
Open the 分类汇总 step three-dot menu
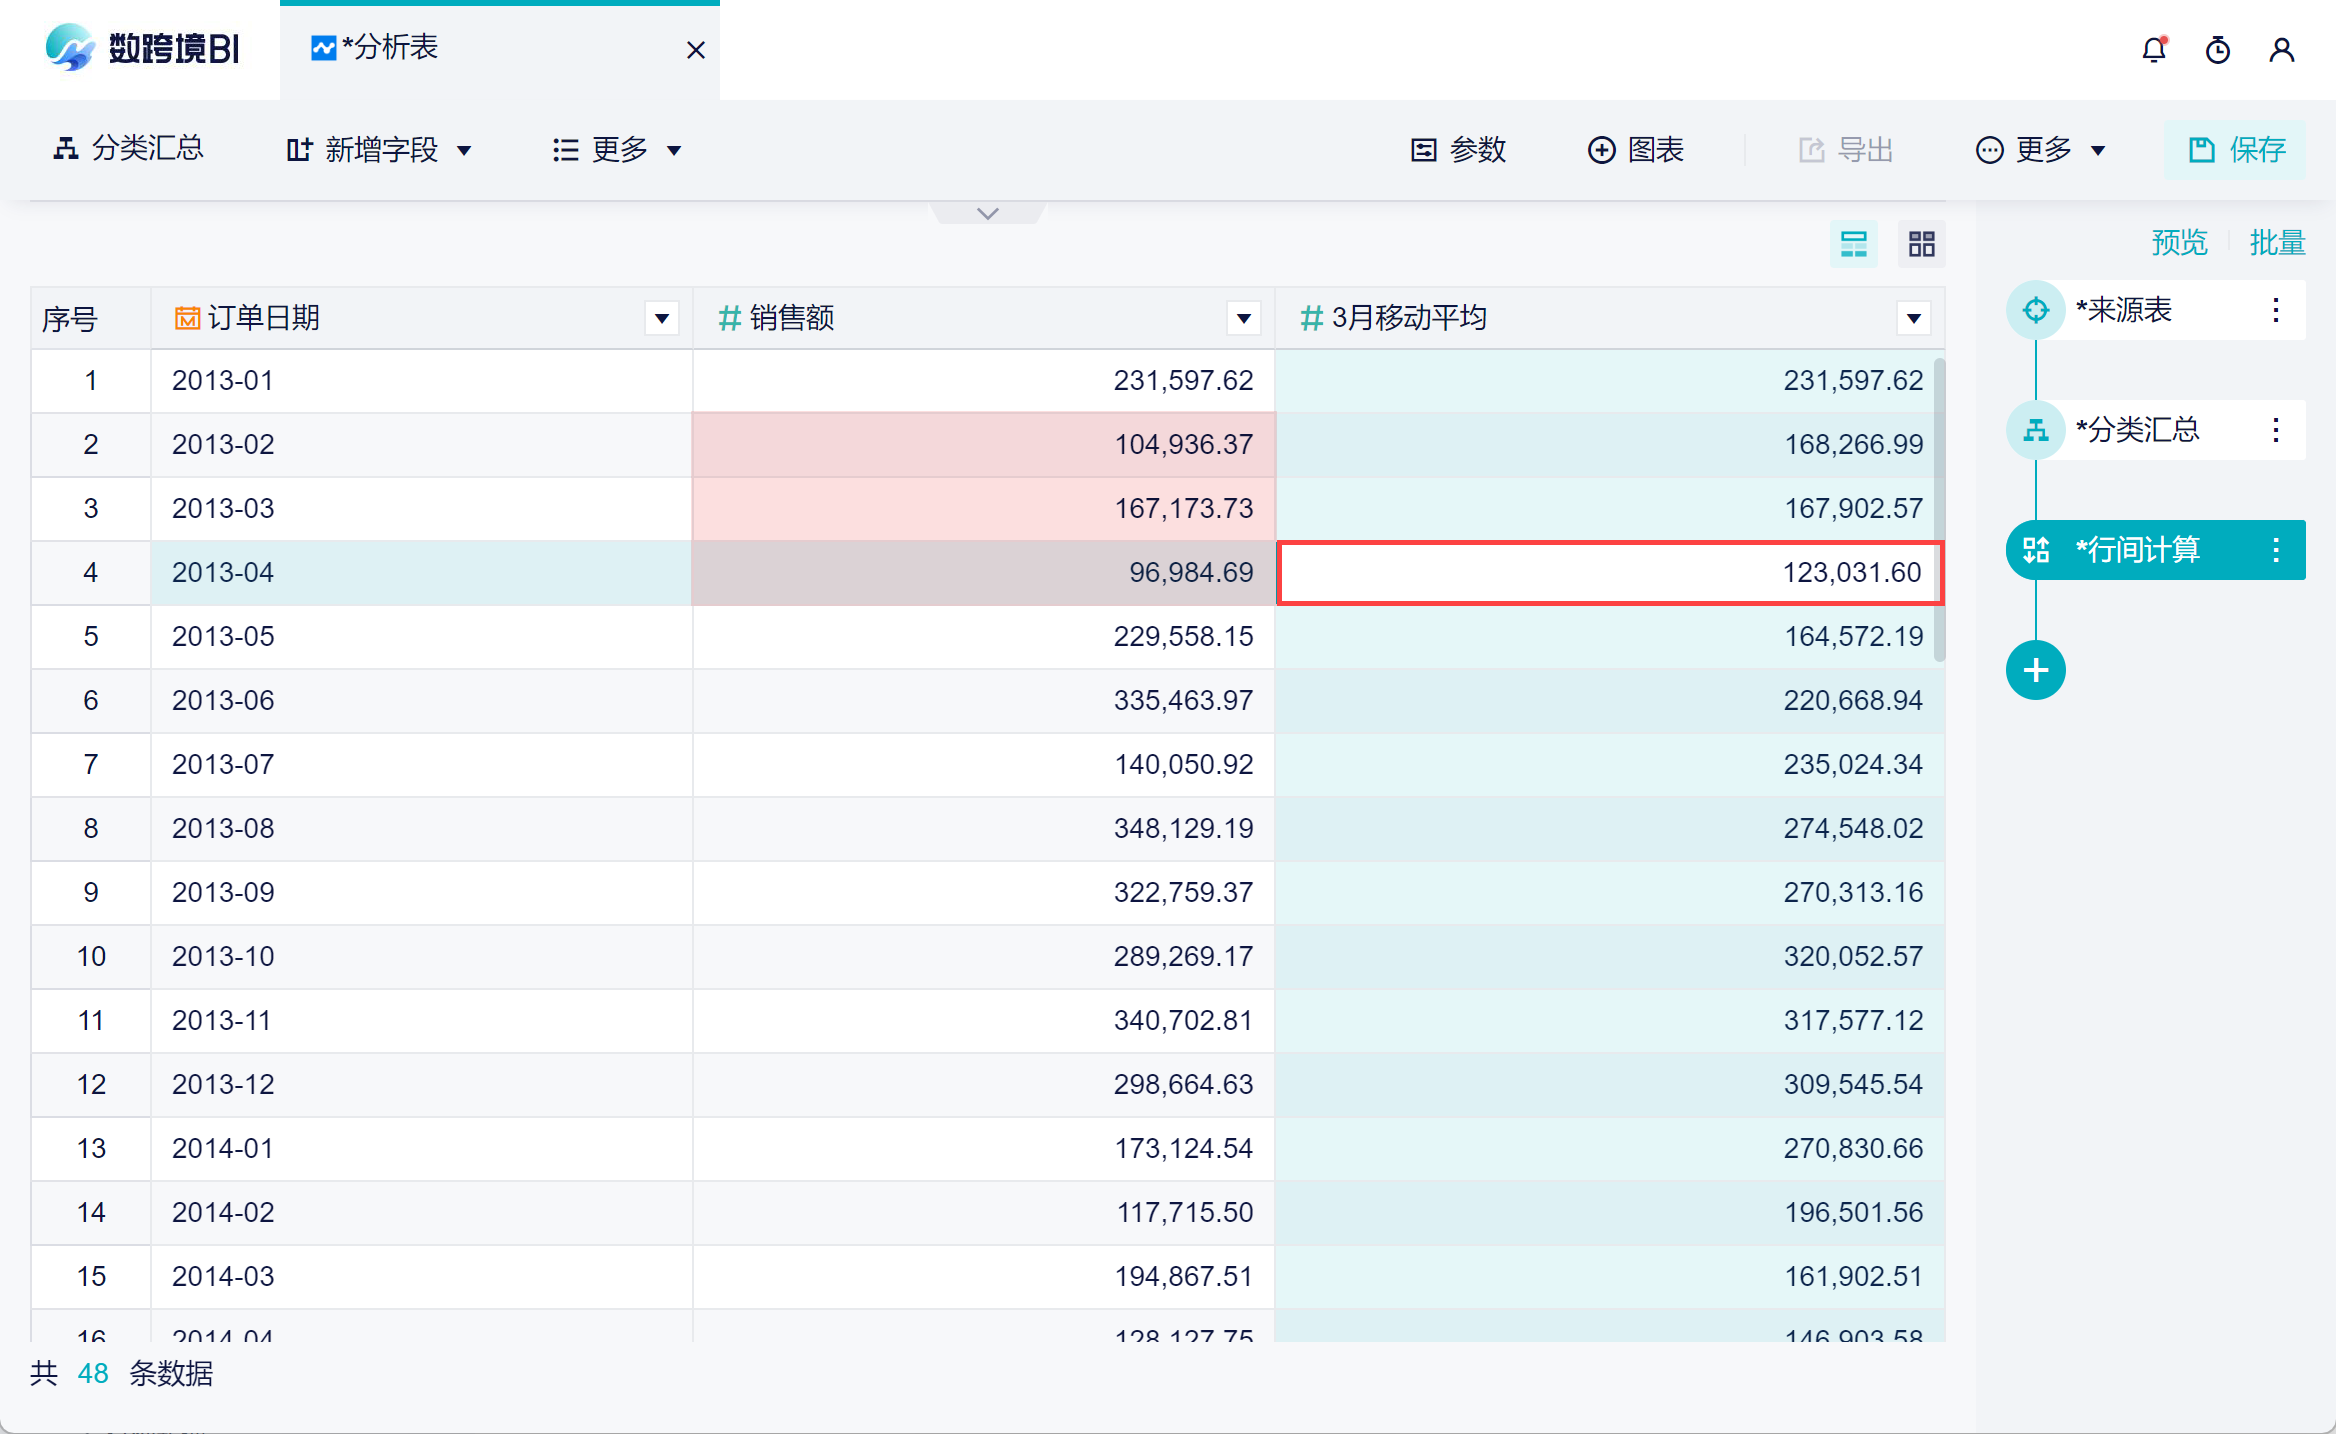(2276, 430)
